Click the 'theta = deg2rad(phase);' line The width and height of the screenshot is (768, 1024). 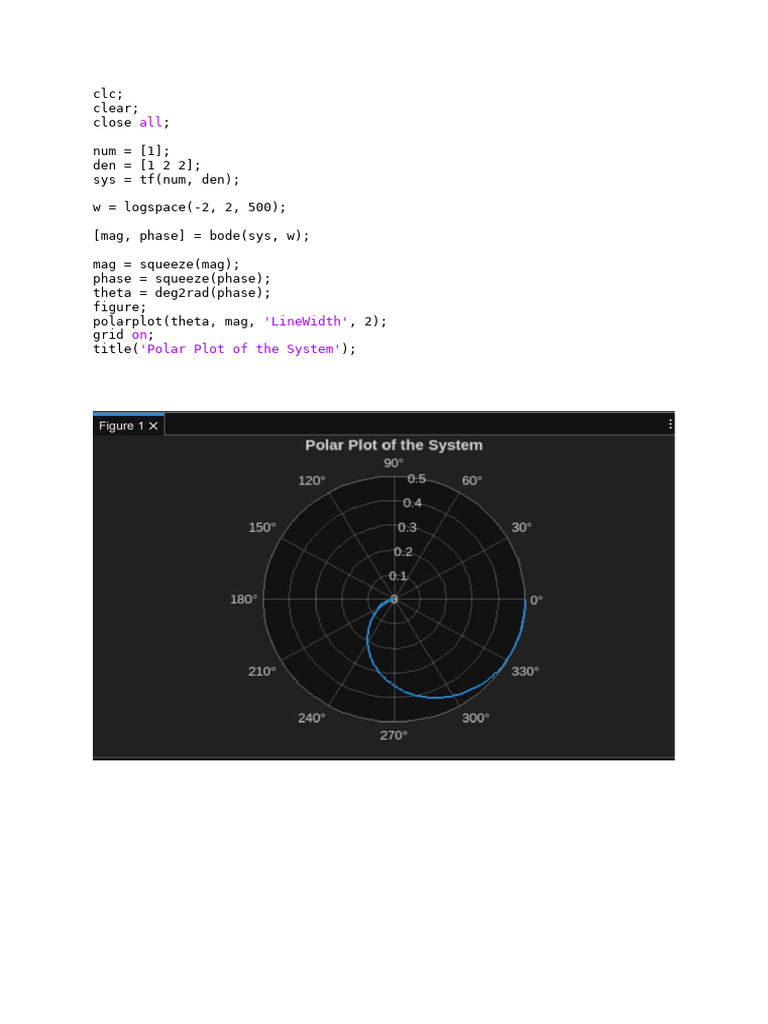[182, 293]
